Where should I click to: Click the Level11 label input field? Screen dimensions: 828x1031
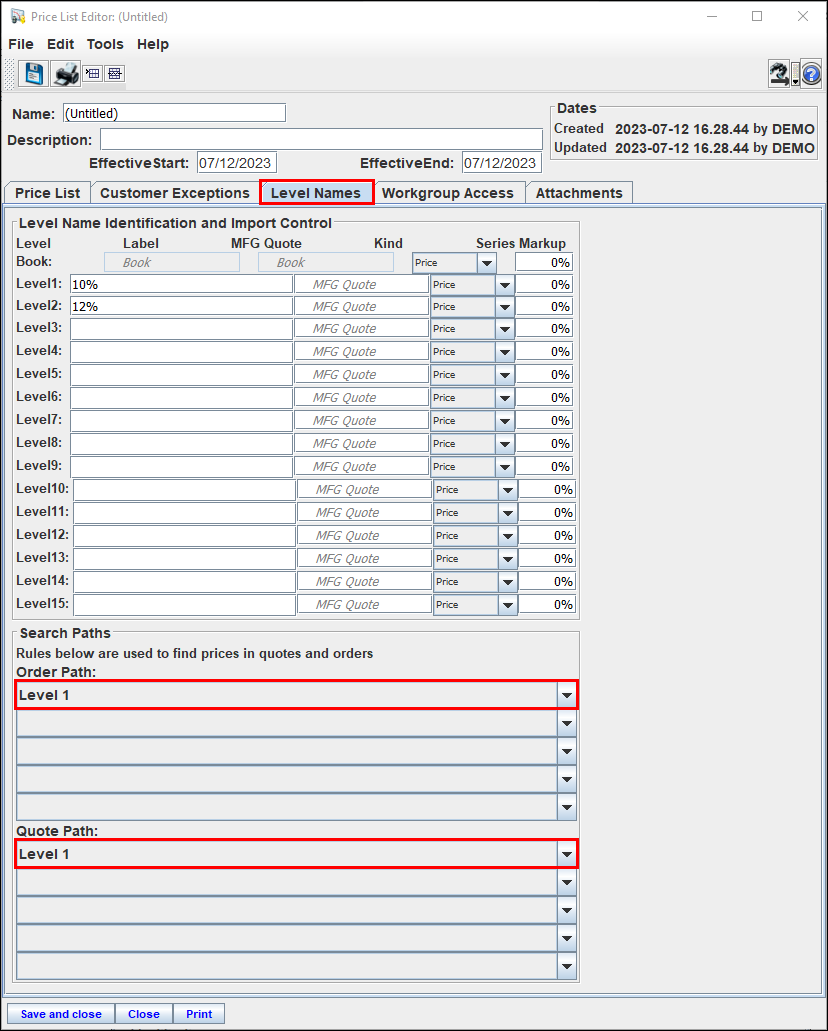point(184,513)
